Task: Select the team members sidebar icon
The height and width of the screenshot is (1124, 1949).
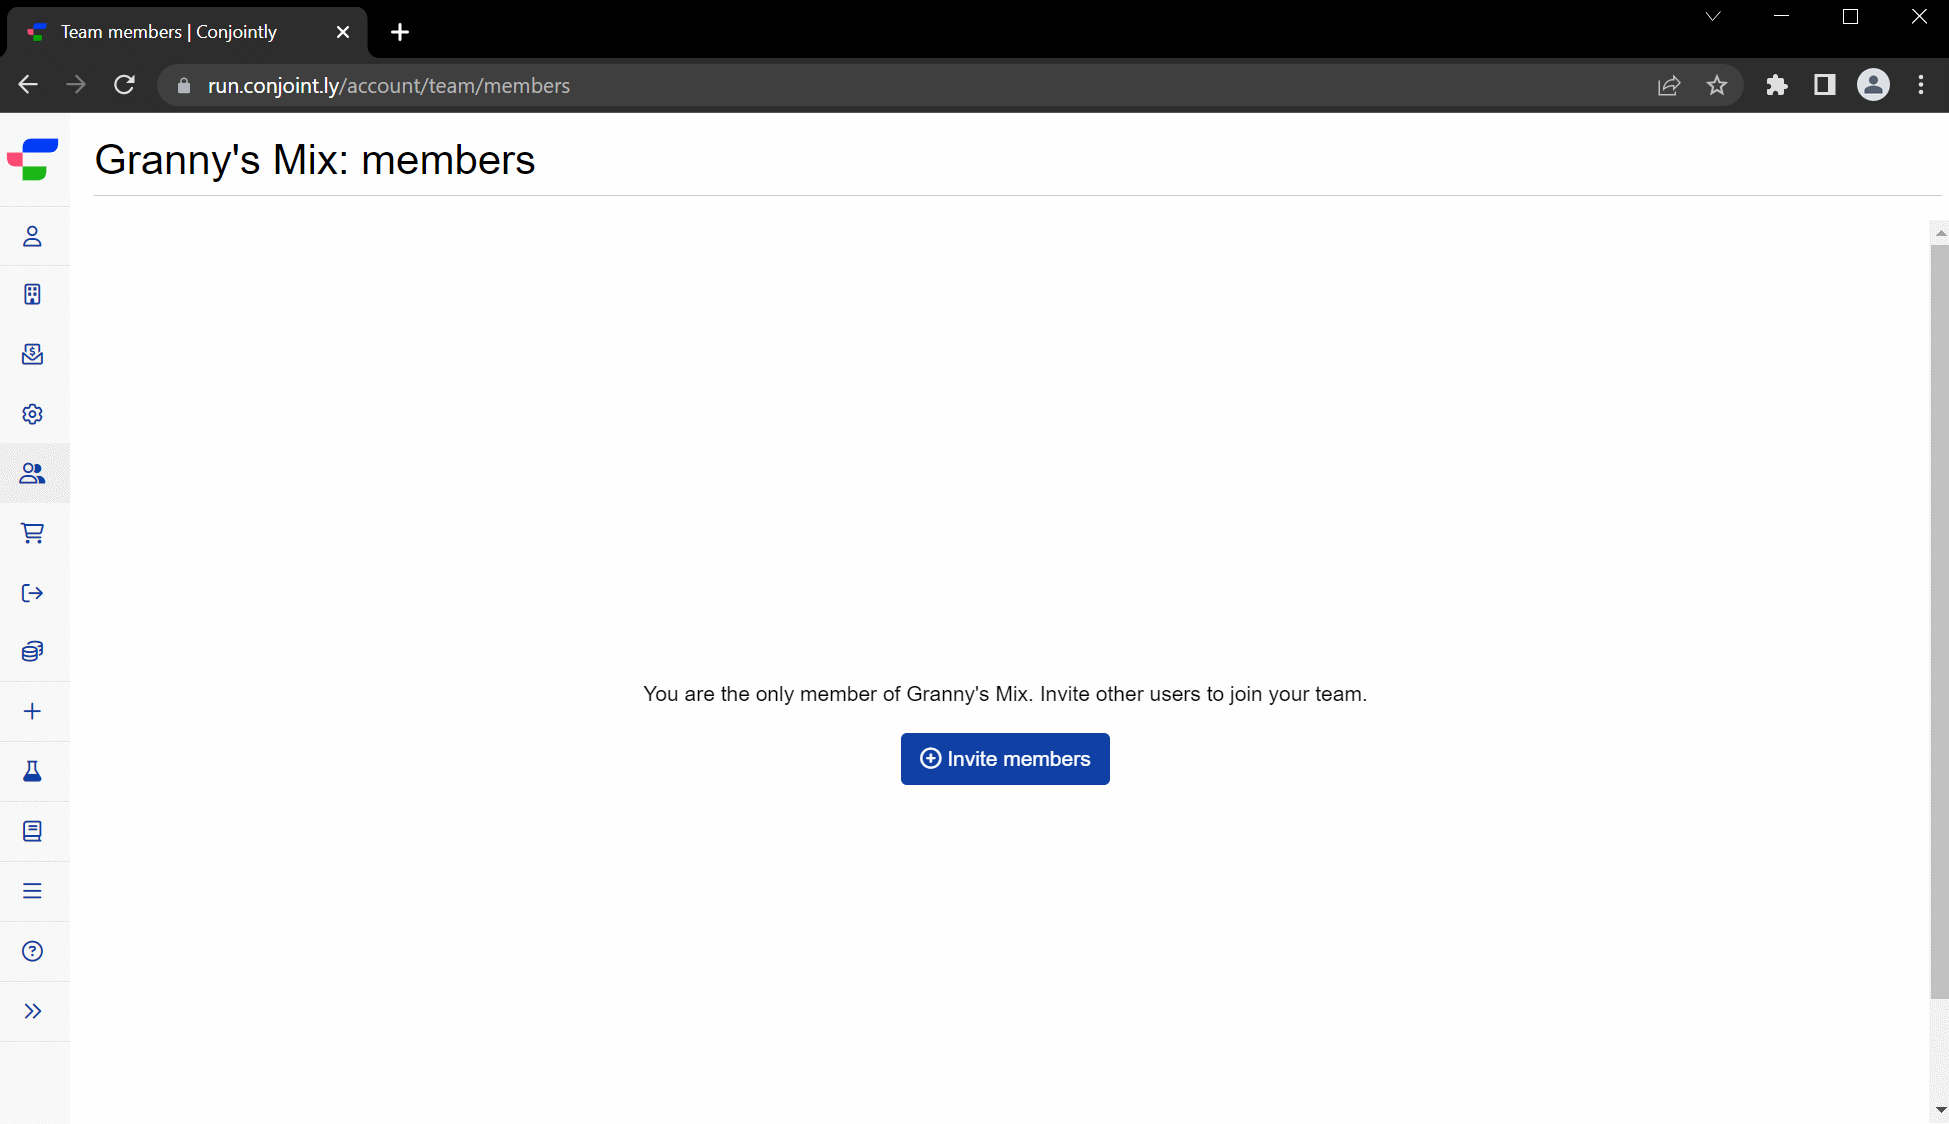Action: [x=32, y=473]
